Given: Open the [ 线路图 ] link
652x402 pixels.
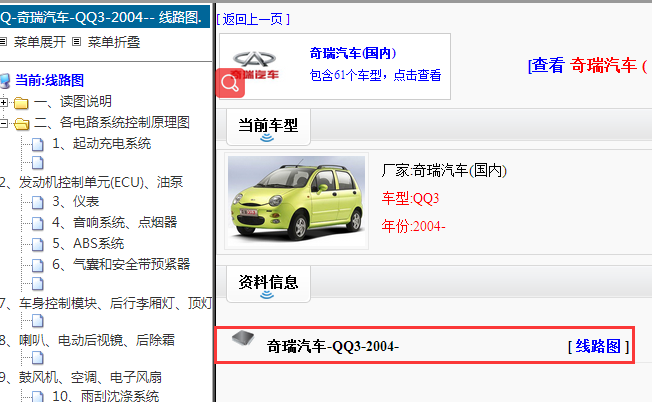Looking at the screenshot, I should [598, 346].
